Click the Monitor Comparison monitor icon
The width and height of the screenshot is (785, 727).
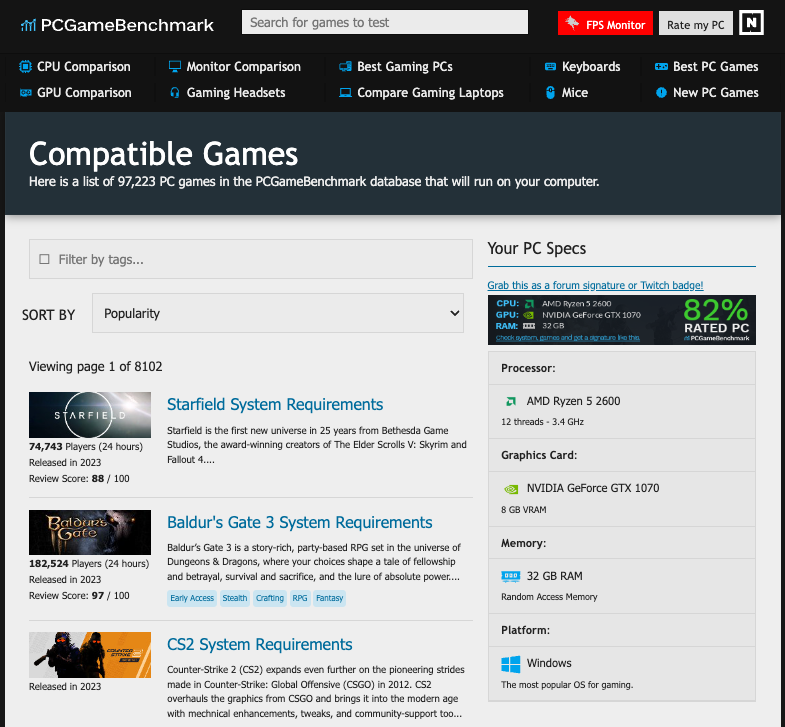click(175, 67)
